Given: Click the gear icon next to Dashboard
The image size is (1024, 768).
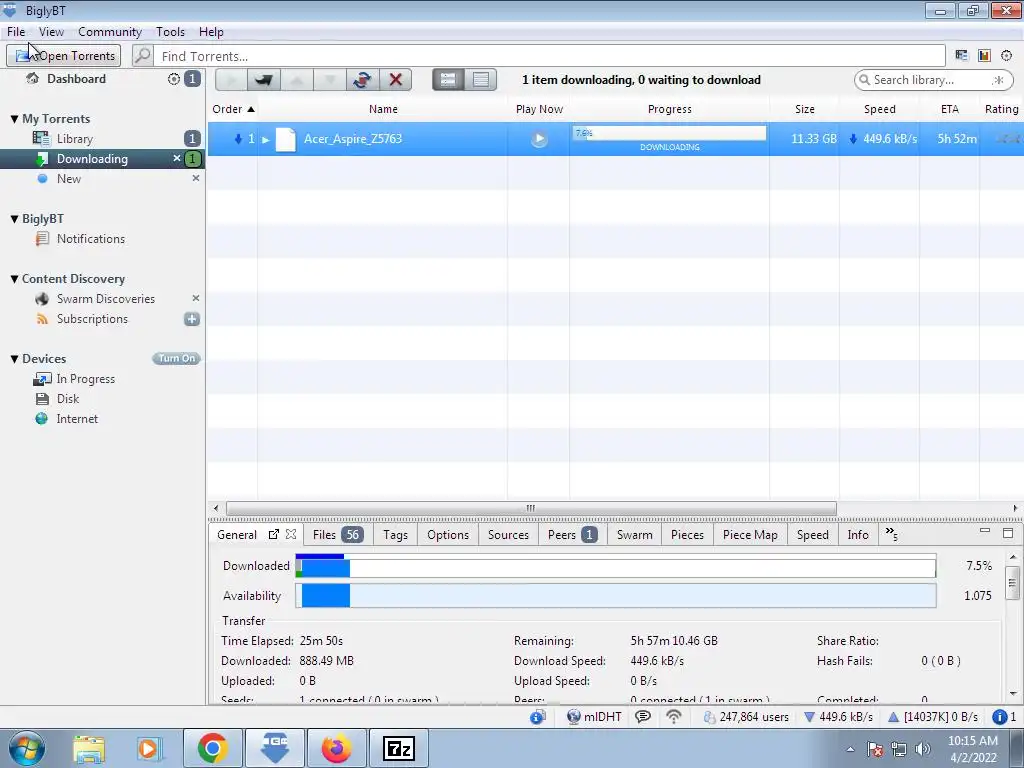Looking at the screenshot, I should [174, 79].
